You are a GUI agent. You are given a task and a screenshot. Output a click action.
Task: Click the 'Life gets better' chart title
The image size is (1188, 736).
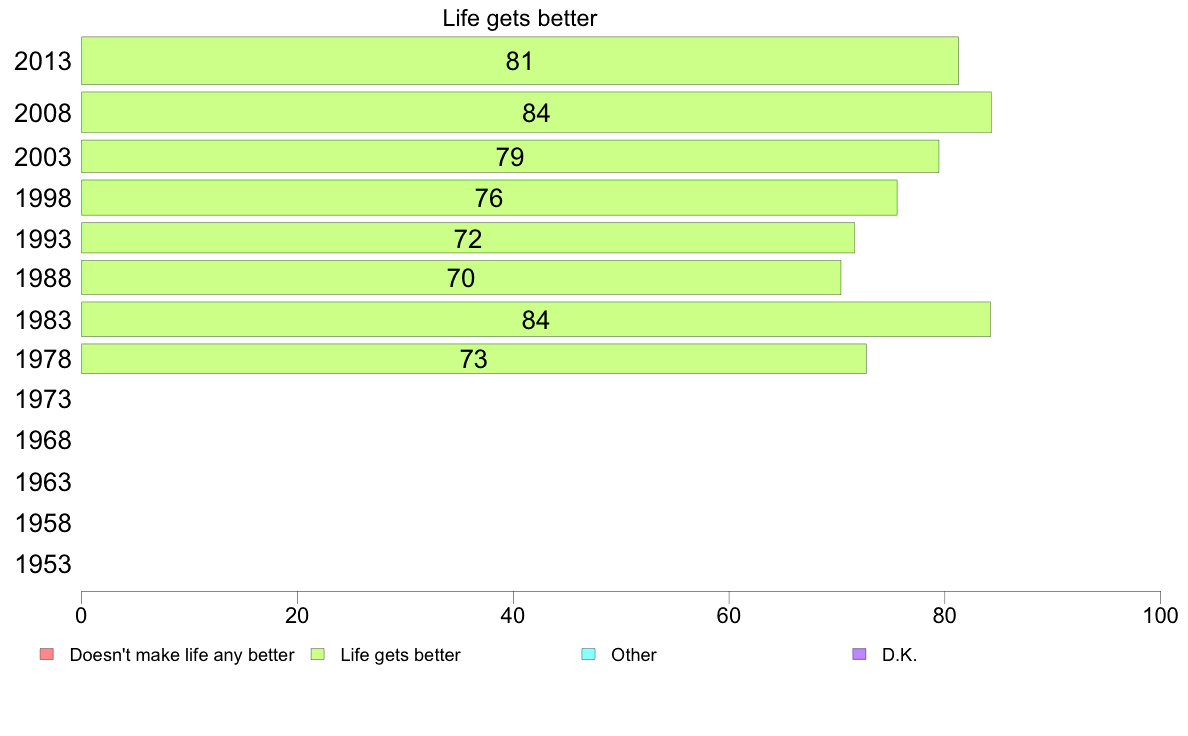coord(520,18)
